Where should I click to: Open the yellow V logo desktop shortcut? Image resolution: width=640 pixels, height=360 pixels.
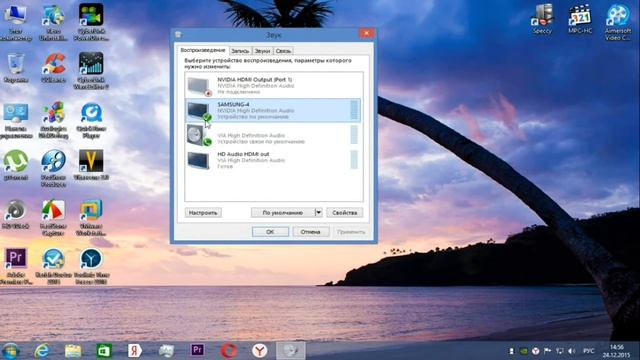tap(91, 165)
